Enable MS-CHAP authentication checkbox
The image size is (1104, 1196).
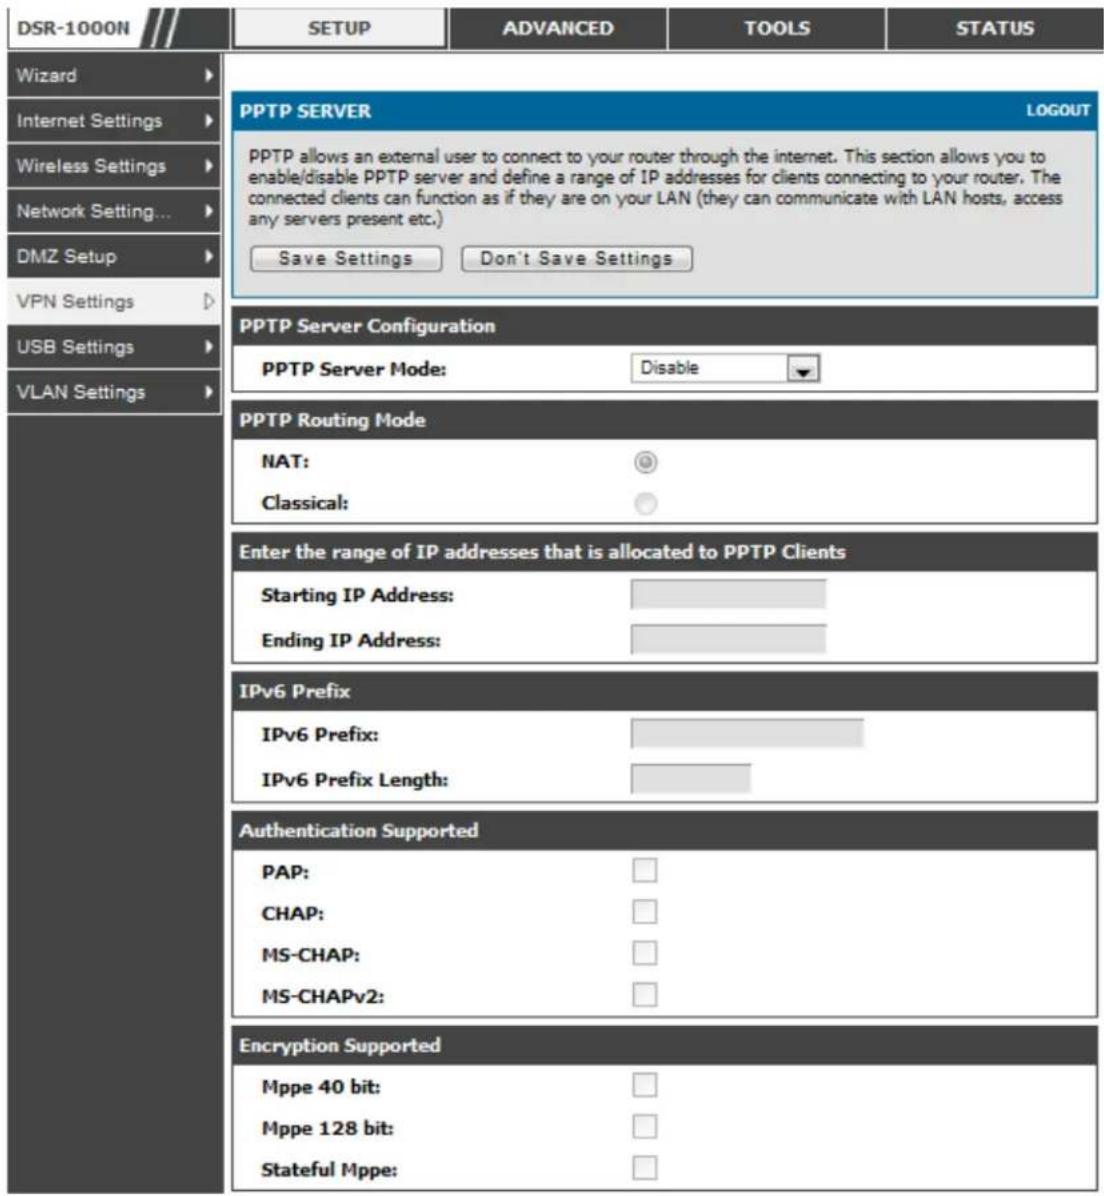tap(645, 953)
